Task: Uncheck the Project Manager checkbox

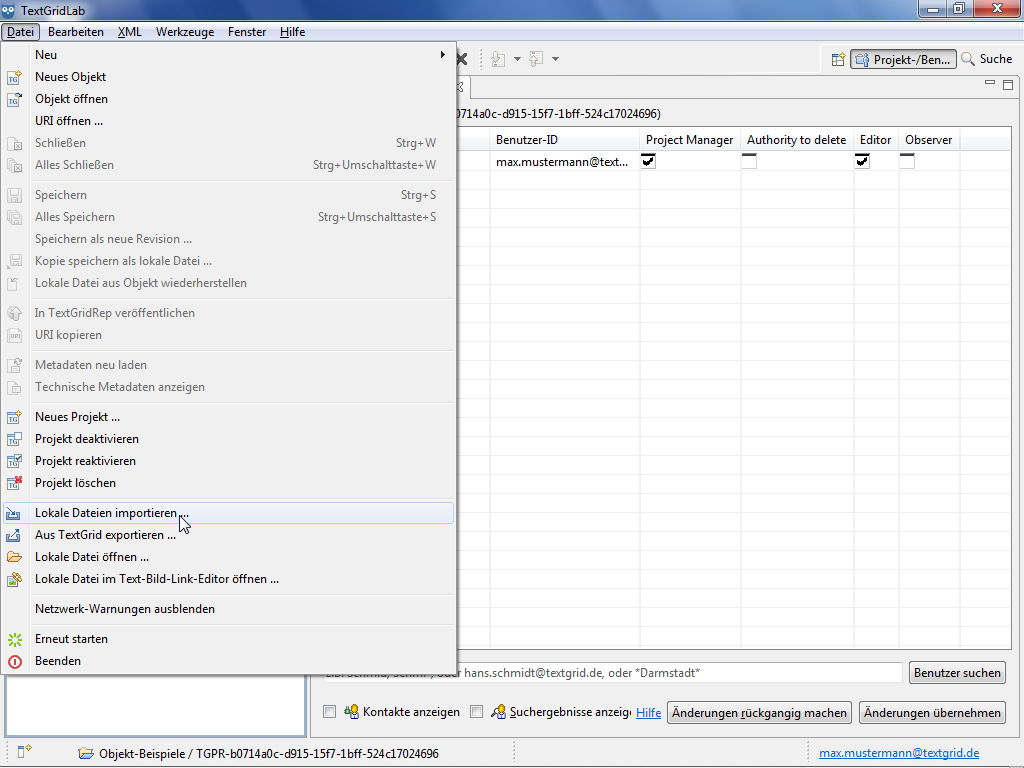Action: tap(649, 161)
